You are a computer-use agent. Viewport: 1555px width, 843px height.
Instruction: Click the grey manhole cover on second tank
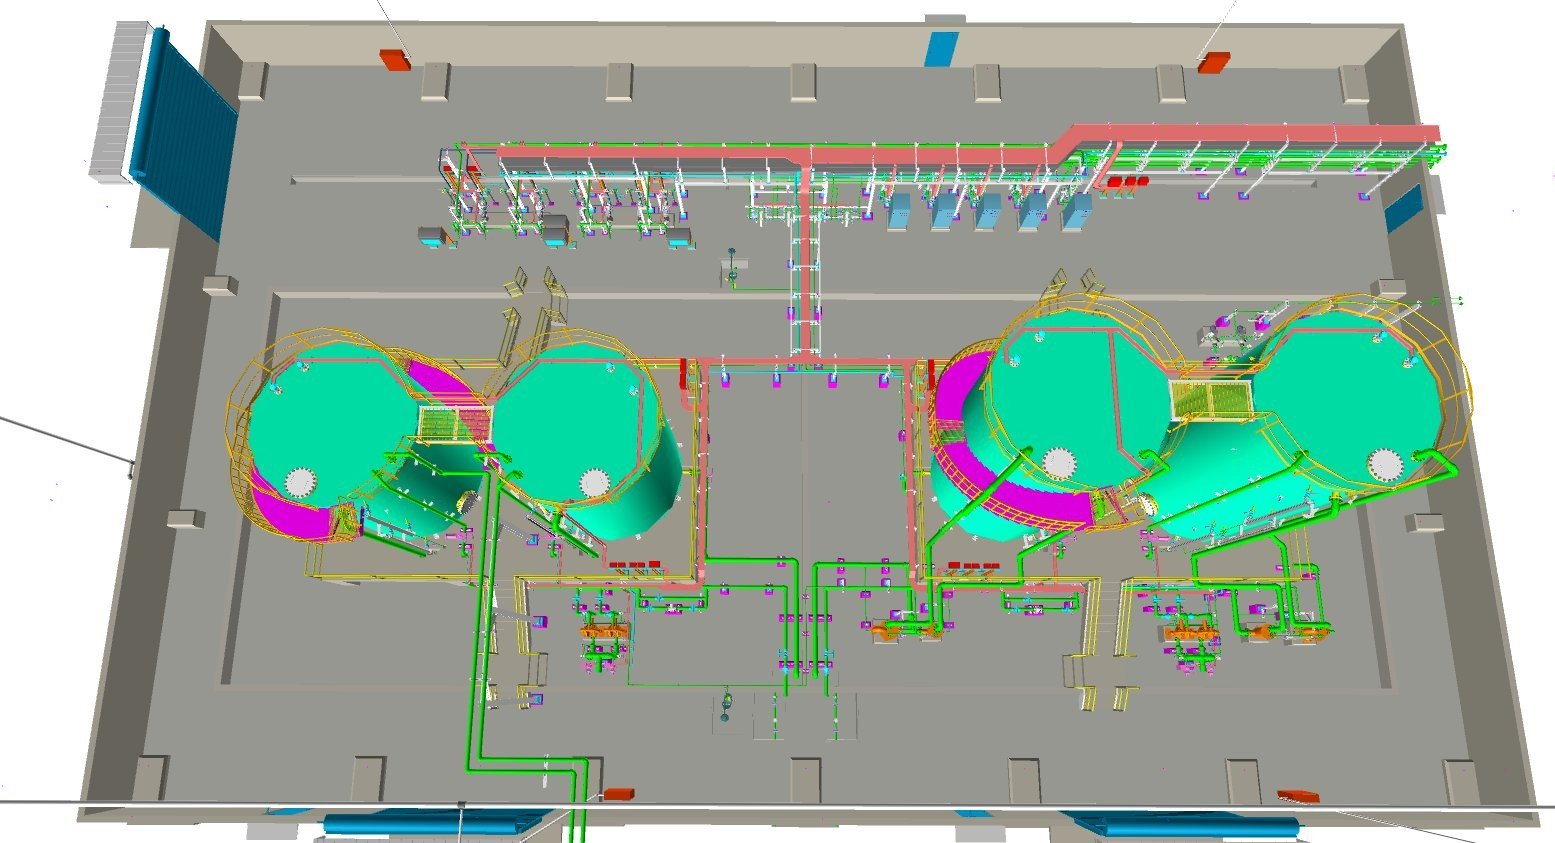595,483
